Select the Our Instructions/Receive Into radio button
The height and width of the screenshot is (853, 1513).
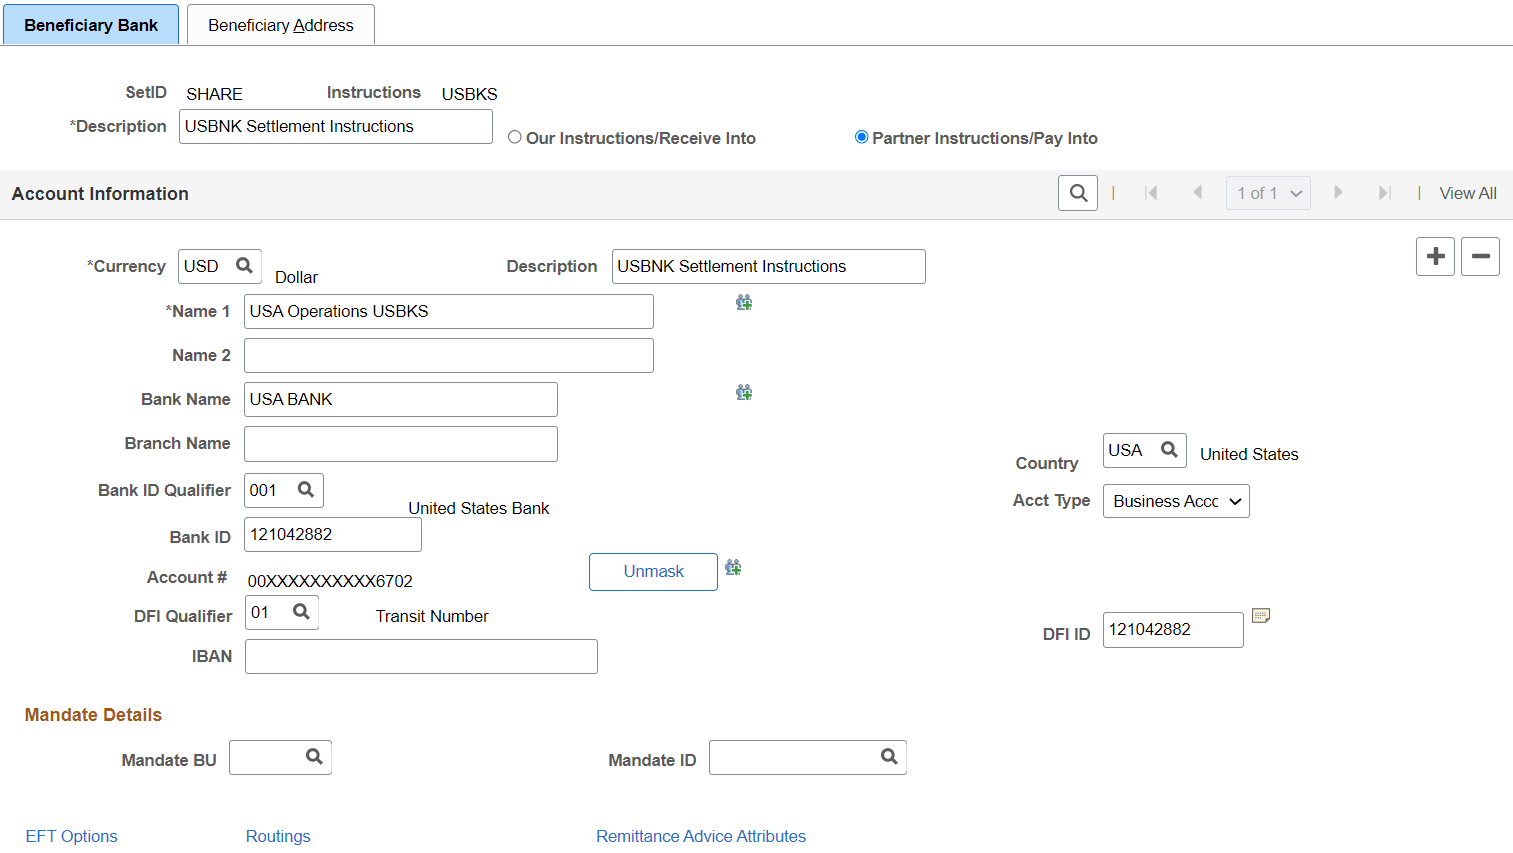514,137
